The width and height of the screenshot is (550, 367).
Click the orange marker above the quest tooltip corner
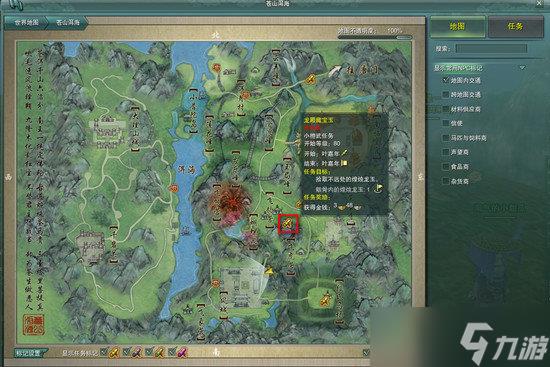[x=372, y=110]
